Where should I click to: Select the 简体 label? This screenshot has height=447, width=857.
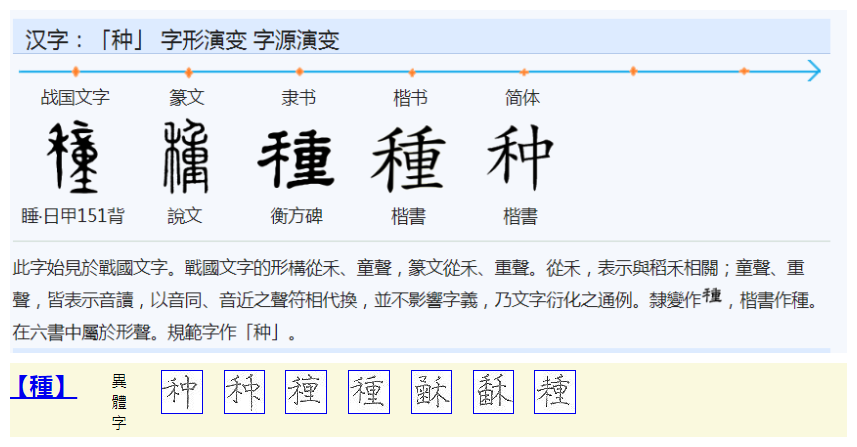[x=523, y=98]
